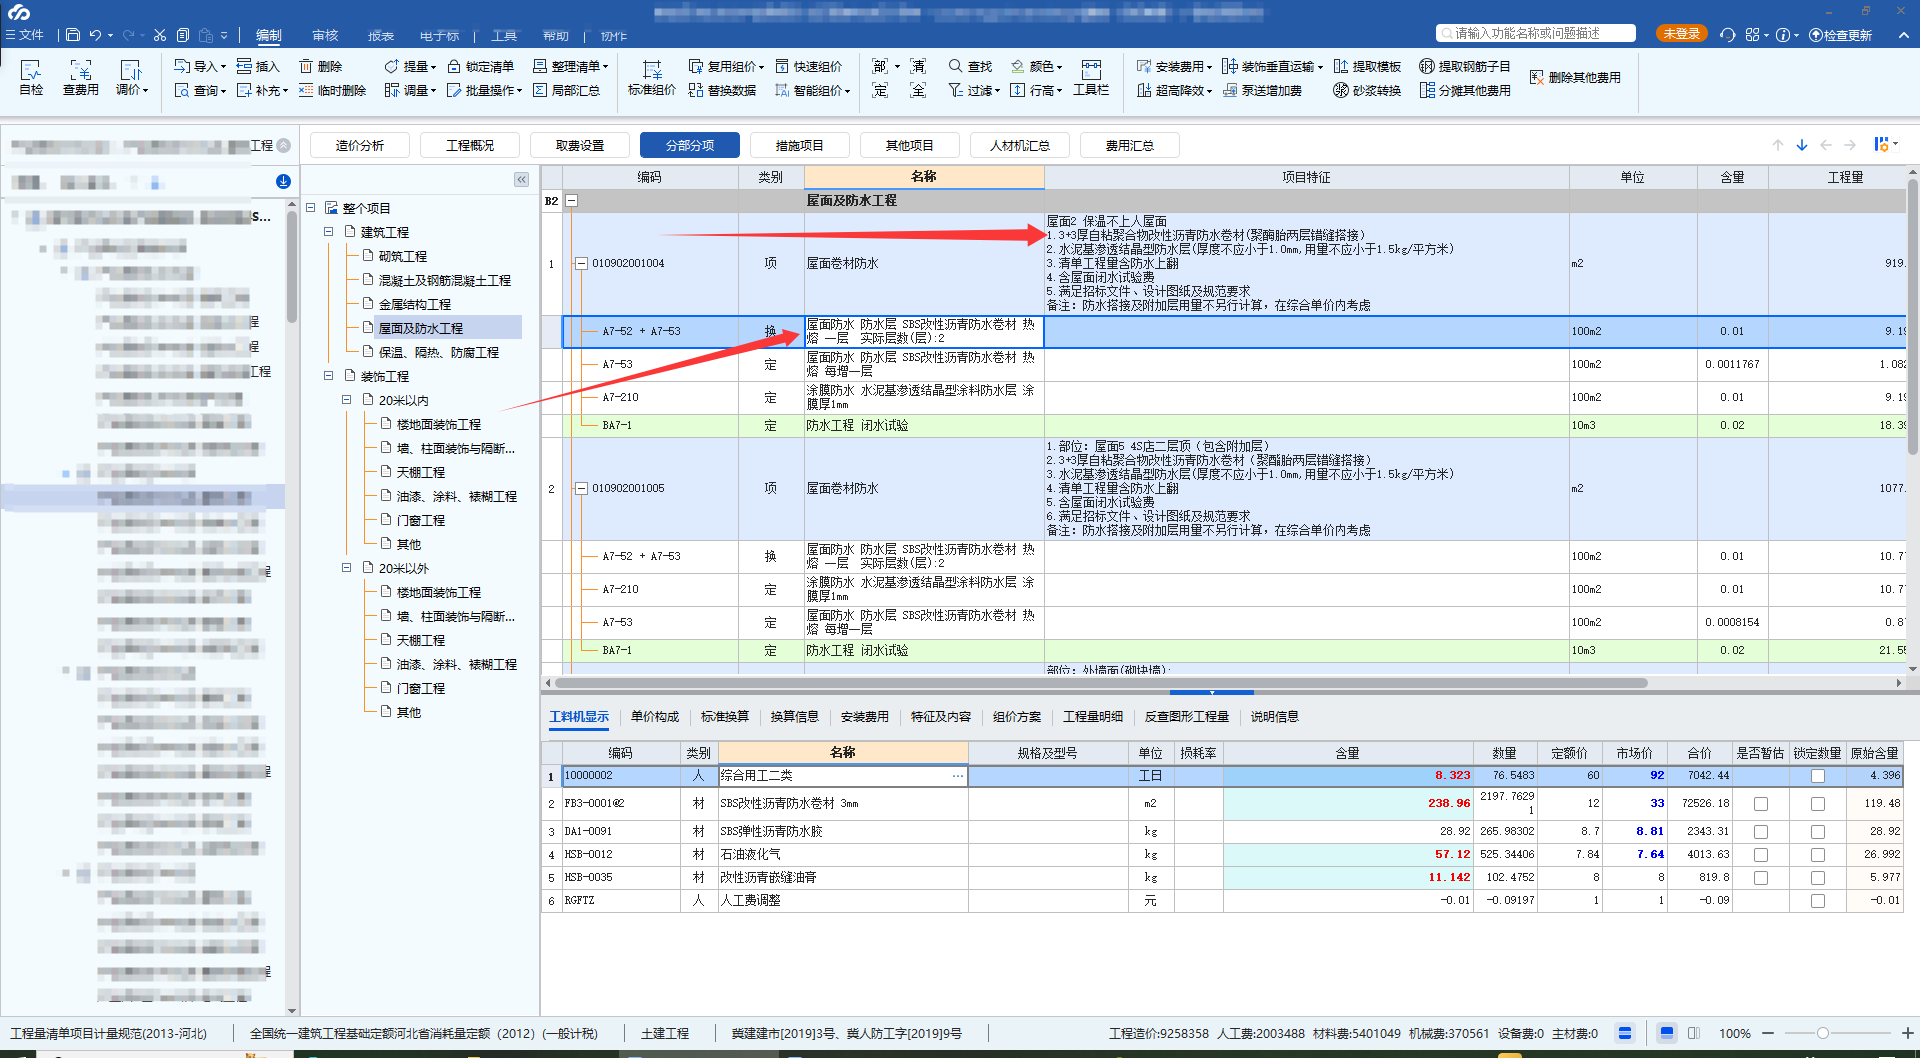Click the 替换数据 replace data tool
The height and width of the screenshot is (1058, 1920).
[722, 90]
